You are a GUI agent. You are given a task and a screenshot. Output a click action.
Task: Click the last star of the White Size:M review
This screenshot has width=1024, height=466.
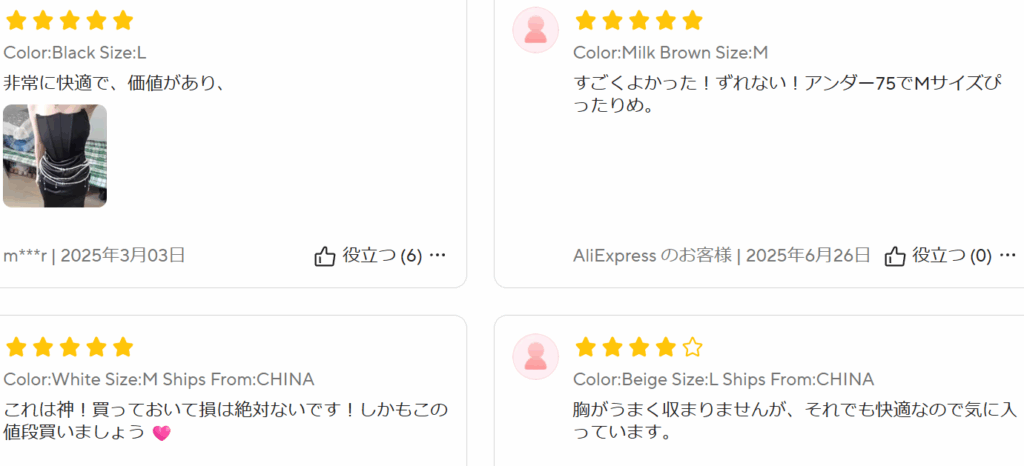[123, 347]
